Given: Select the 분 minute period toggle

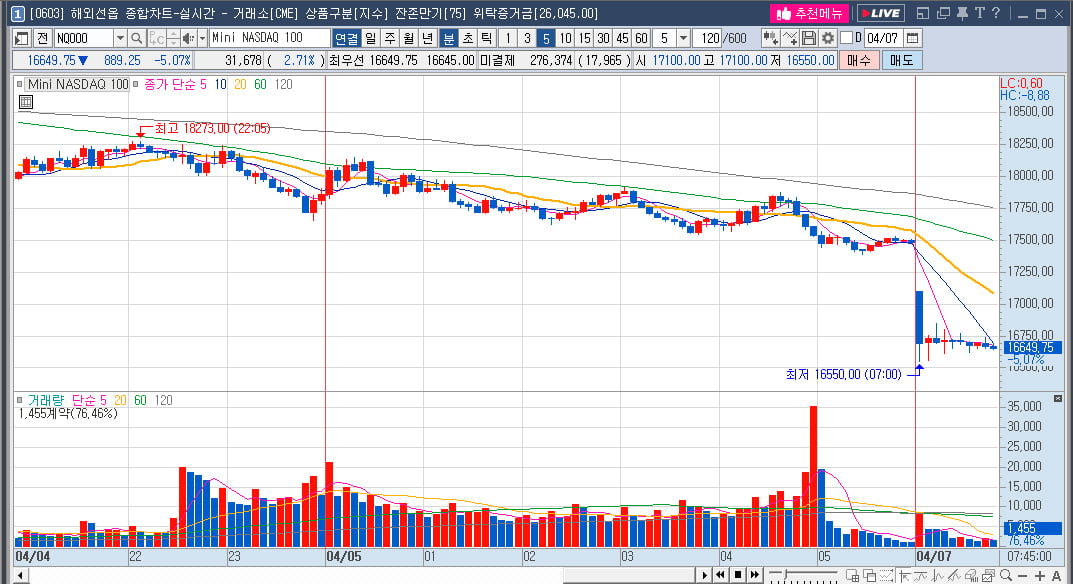Looking at the screenshot, I should (449, 38).
